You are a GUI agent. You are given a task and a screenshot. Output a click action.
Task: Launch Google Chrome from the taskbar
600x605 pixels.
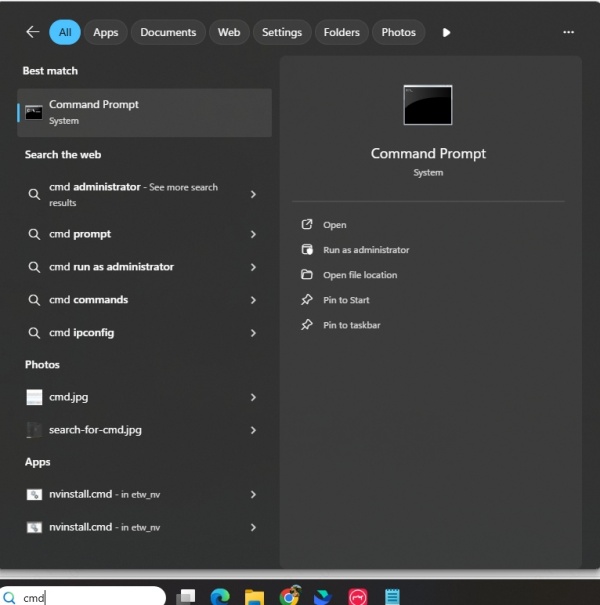(289, 596)
